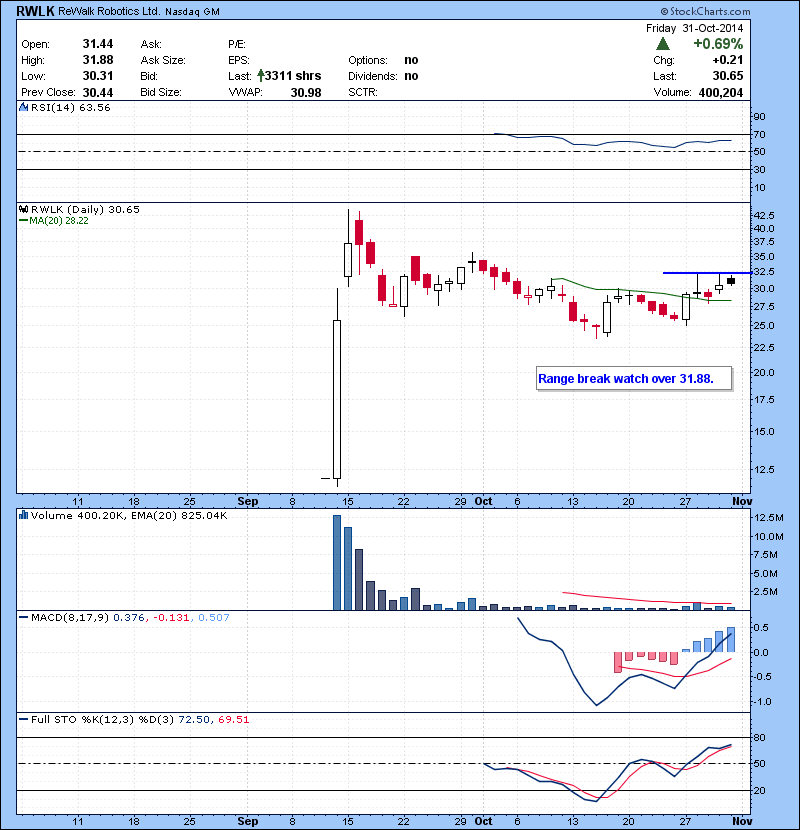Click the Dividends value no
800x830 pixels.
coord(411,76)
